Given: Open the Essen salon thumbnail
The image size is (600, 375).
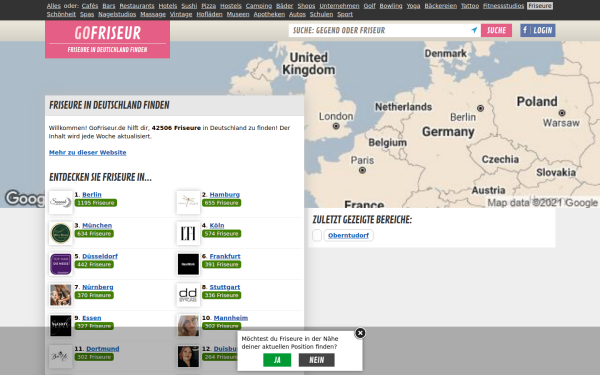Looking at the screenshot, I should 61,326.
